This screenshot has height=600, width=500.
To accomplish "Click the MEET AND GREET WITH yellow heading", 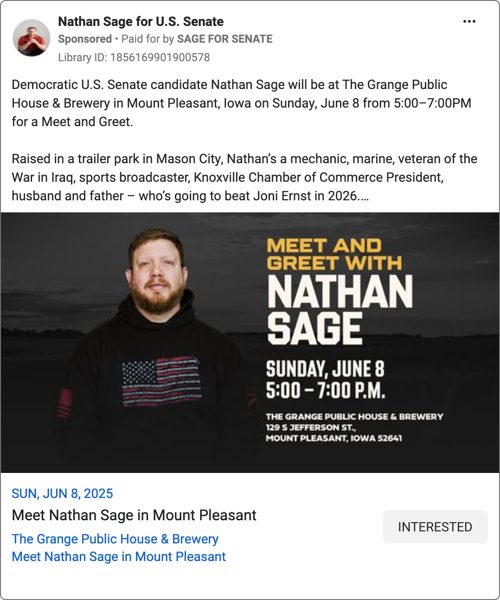I will pyautogui.click(x=334, y=254).
